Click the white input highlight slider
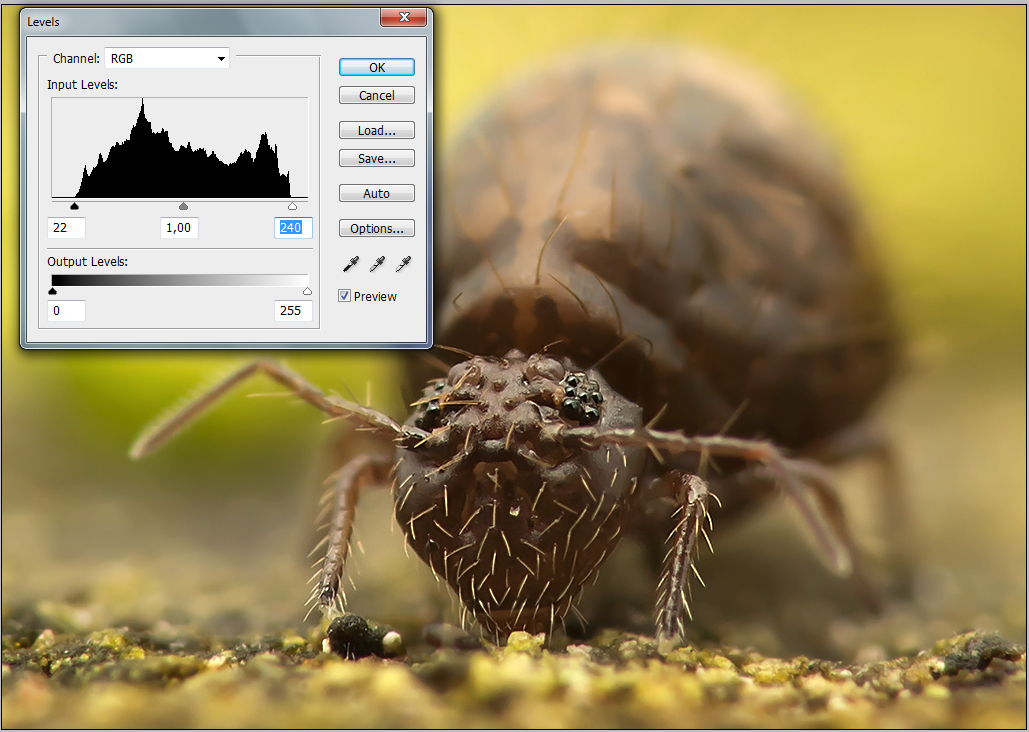This screenshot has width=1029, height=732. (292, 207)
